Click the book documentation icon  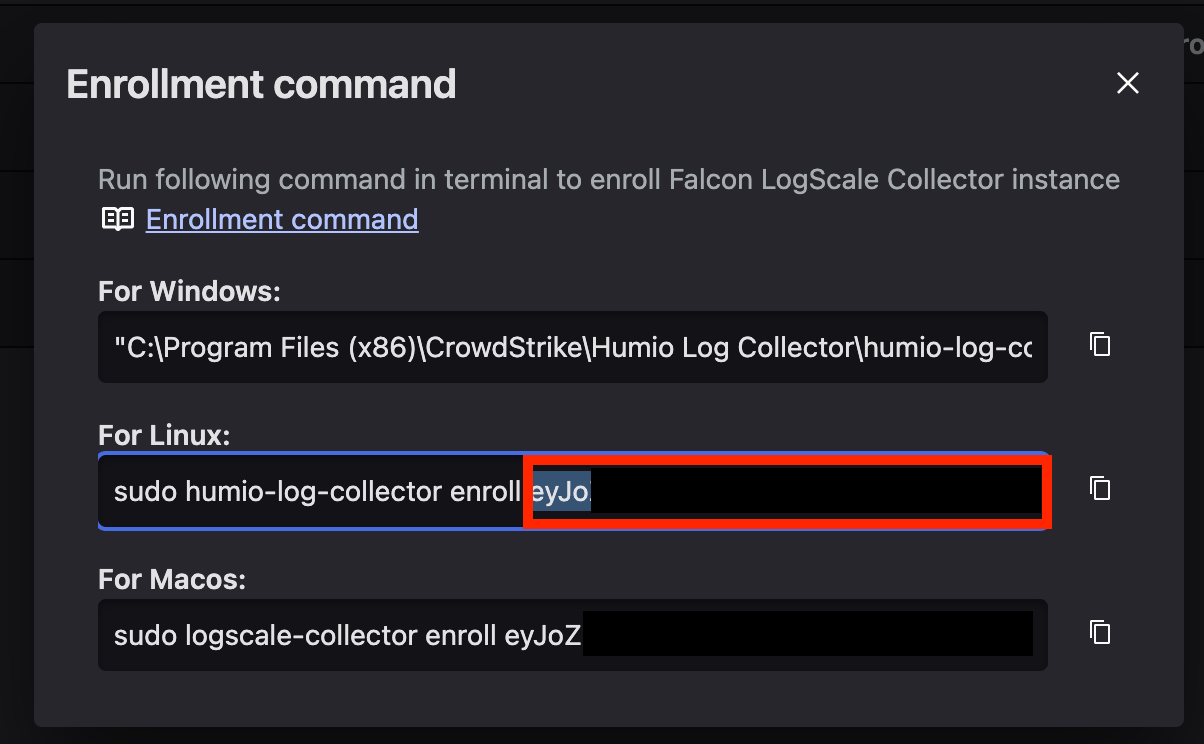coord(118,219)
